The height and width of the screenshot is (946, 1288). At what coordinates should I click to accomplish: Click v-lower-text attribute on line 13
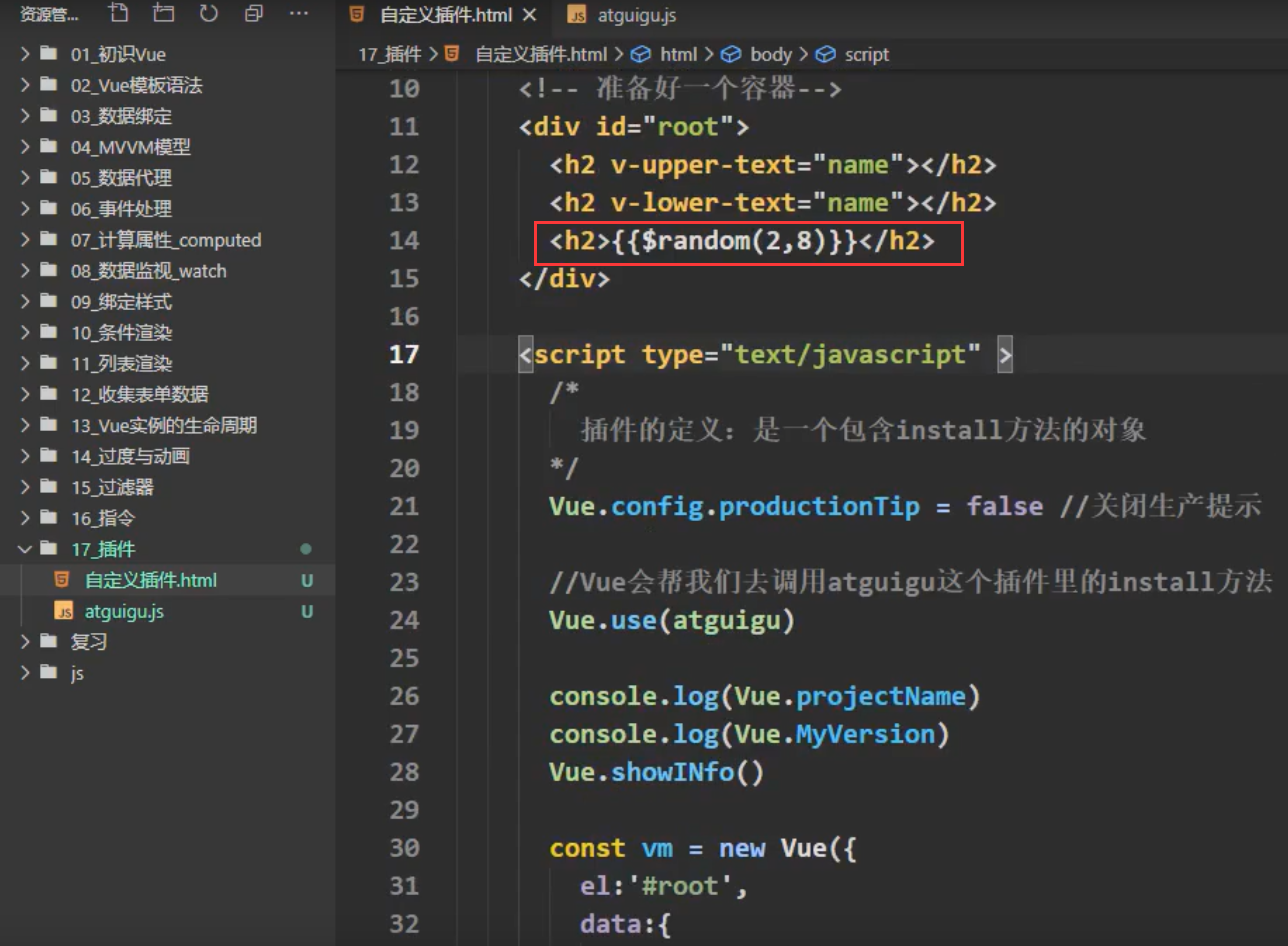[x=703, y=202]
